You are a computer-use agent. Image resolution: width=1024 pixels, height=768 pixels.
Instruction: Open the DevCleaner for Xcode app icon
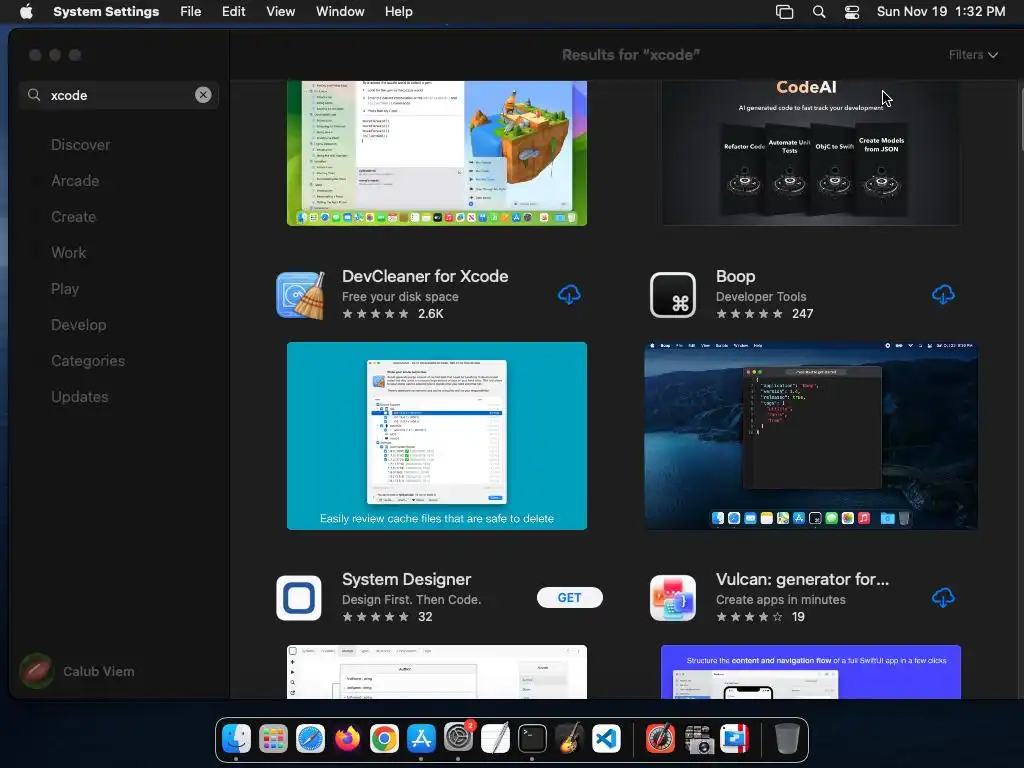click(x=300, y=295)
